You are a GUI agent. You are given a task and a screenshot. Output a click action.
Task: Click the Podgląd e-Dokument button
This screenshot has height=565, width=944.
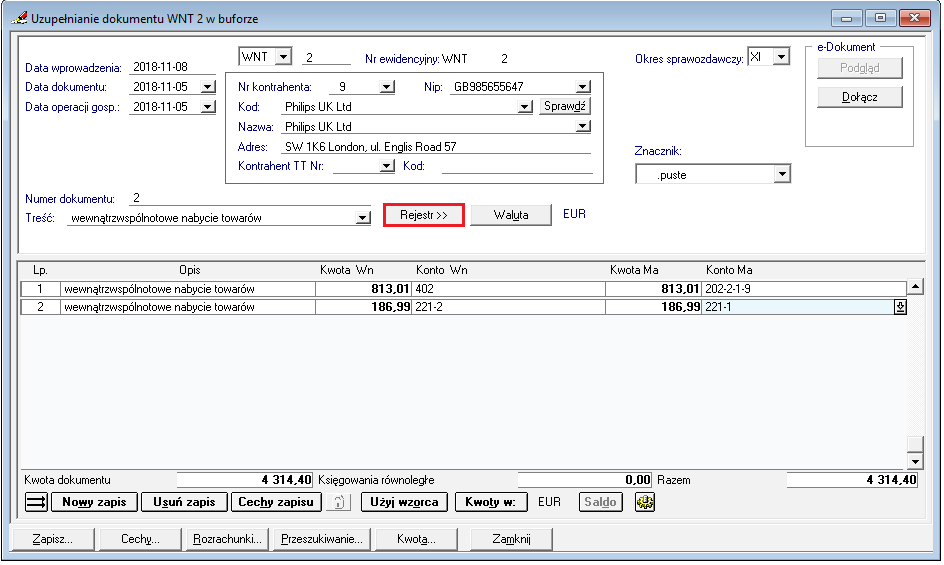(x=860, y=68)
